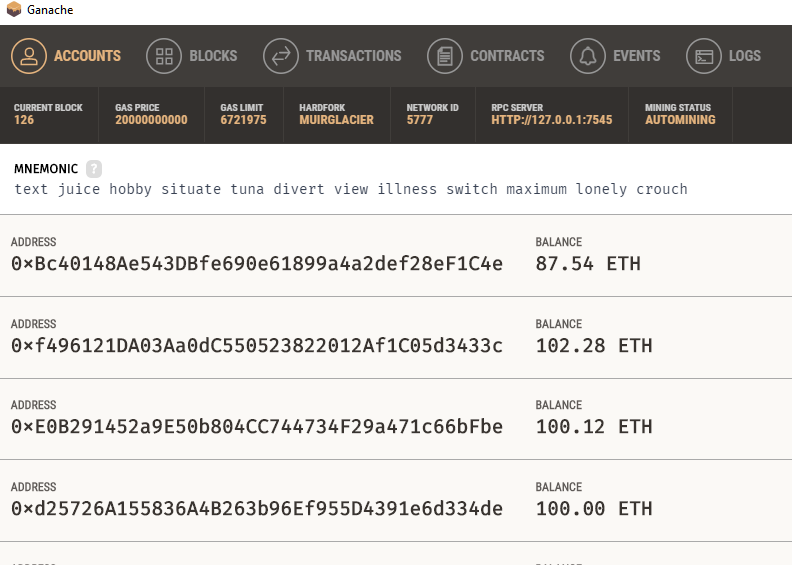Click the Ganache window title text
The width and height of the screenshot is (792, 565).
coord(50,10)
